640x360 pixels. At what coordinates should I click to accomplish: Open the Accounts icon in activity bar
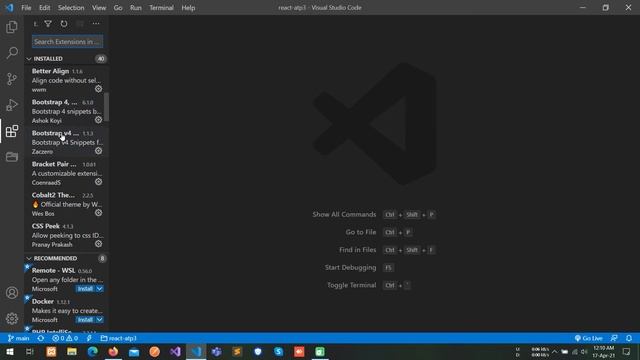tap(12, 293)
